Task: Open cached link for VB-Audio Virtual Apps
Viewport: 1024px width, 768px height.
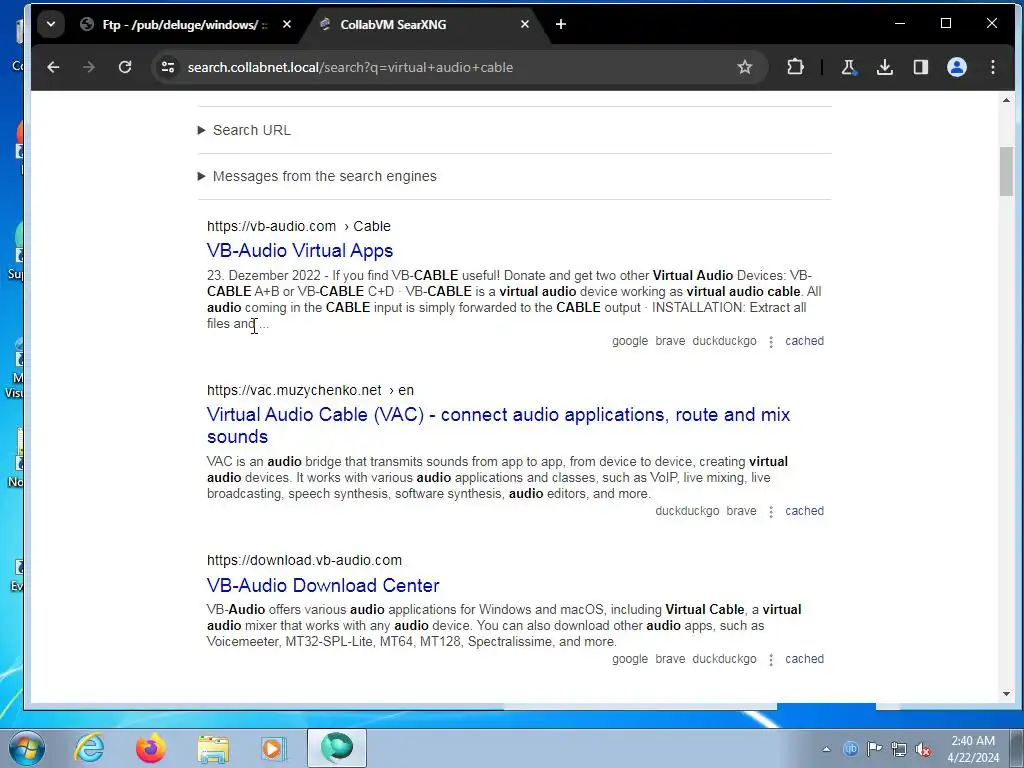Action: pos(804,341)
